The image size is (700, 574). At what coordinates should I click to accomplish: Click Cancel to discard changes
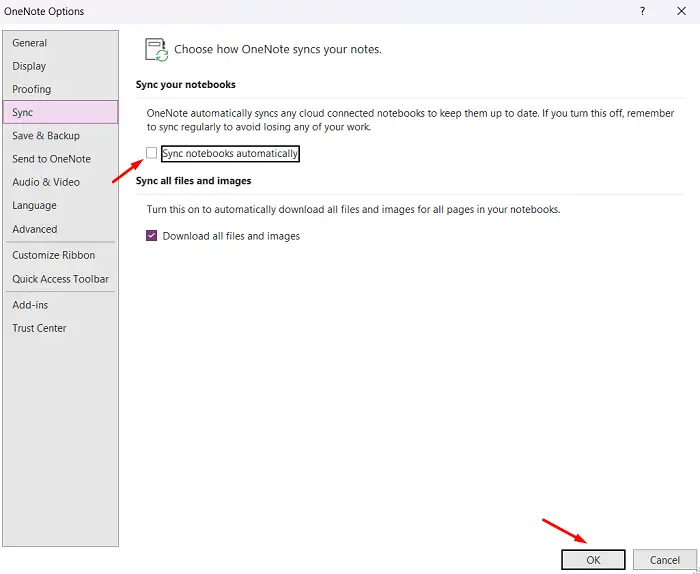pyautogui.click(x=664, y=560)
